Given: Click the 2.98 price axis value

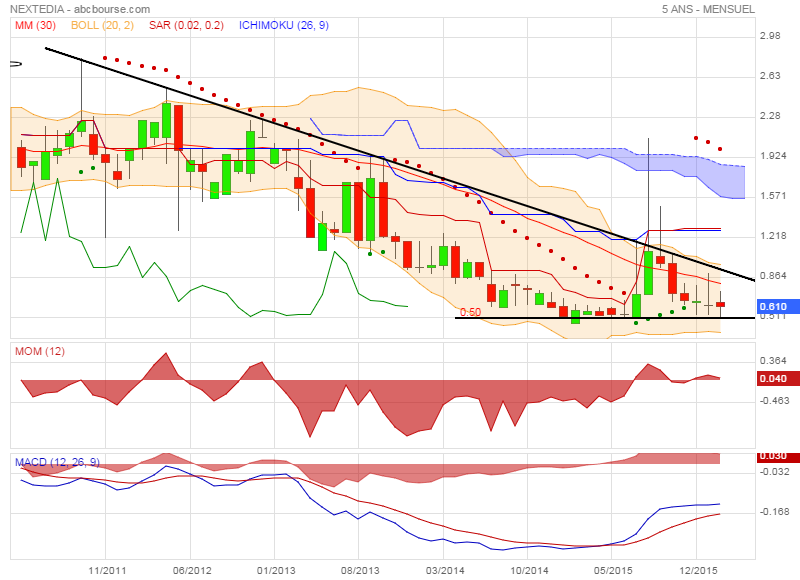Looking at the screenshot, I should (x=770, y=36).
